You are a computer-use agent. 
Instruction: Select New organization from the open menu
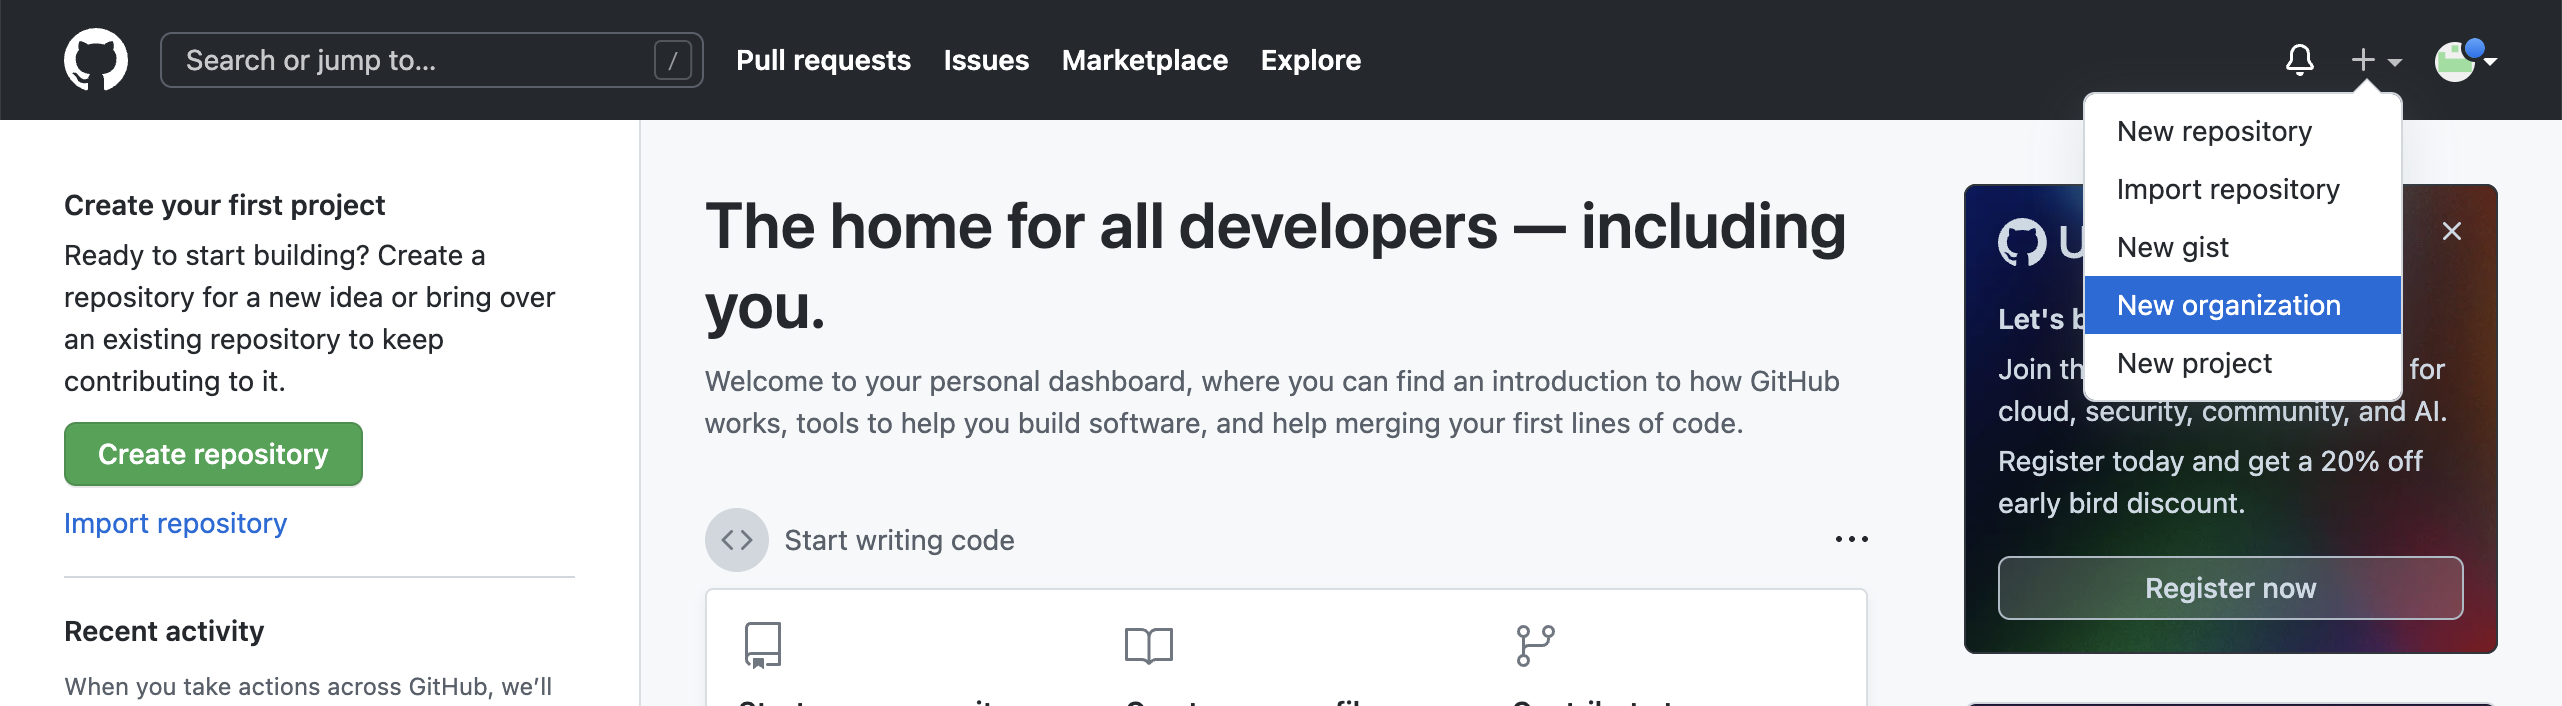tap(2228, 305)
